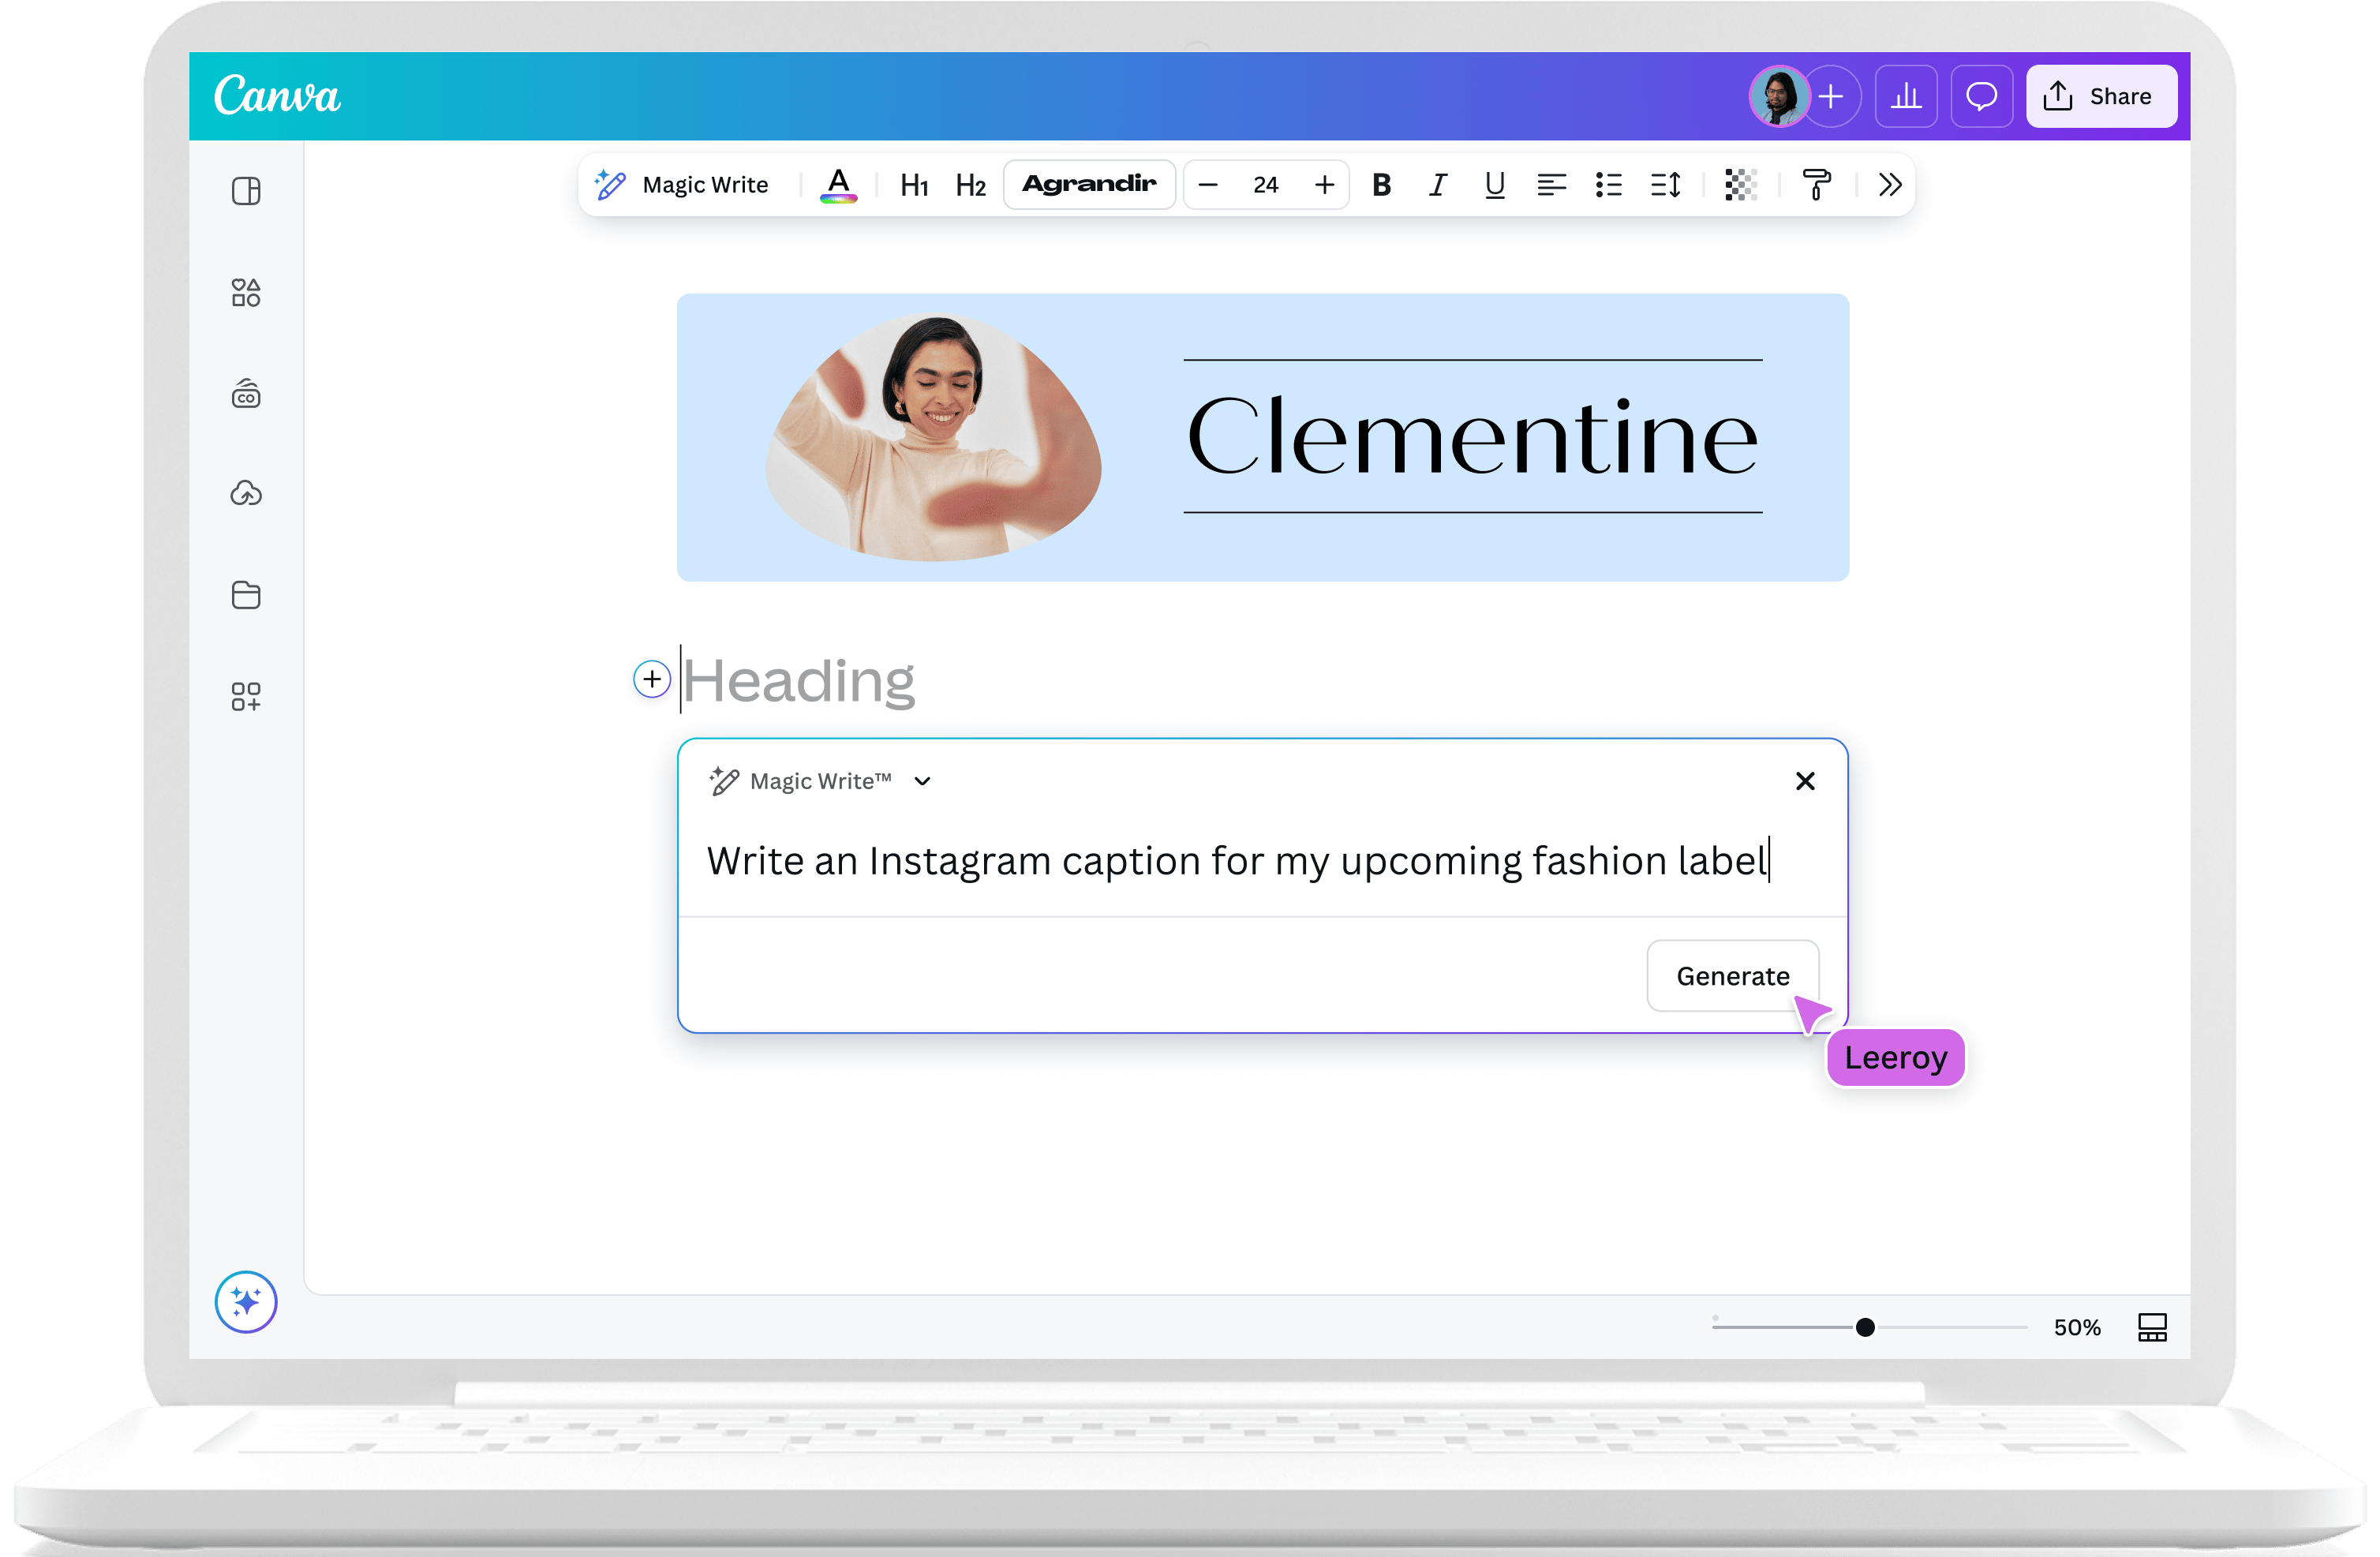Click the font size field showing 24

coord(1266,185)
